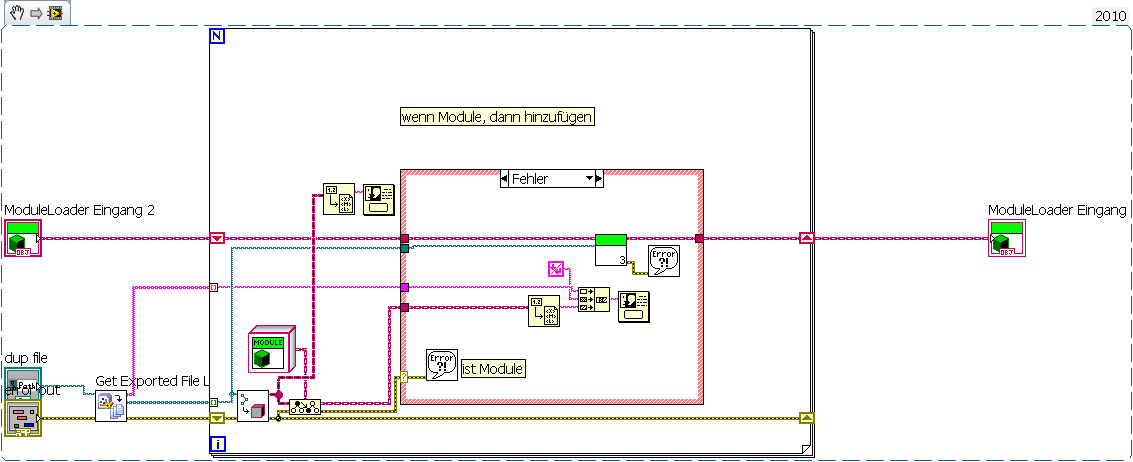
Task: Click the loop iteration terminal i
Action: click(x=216, y=443)
